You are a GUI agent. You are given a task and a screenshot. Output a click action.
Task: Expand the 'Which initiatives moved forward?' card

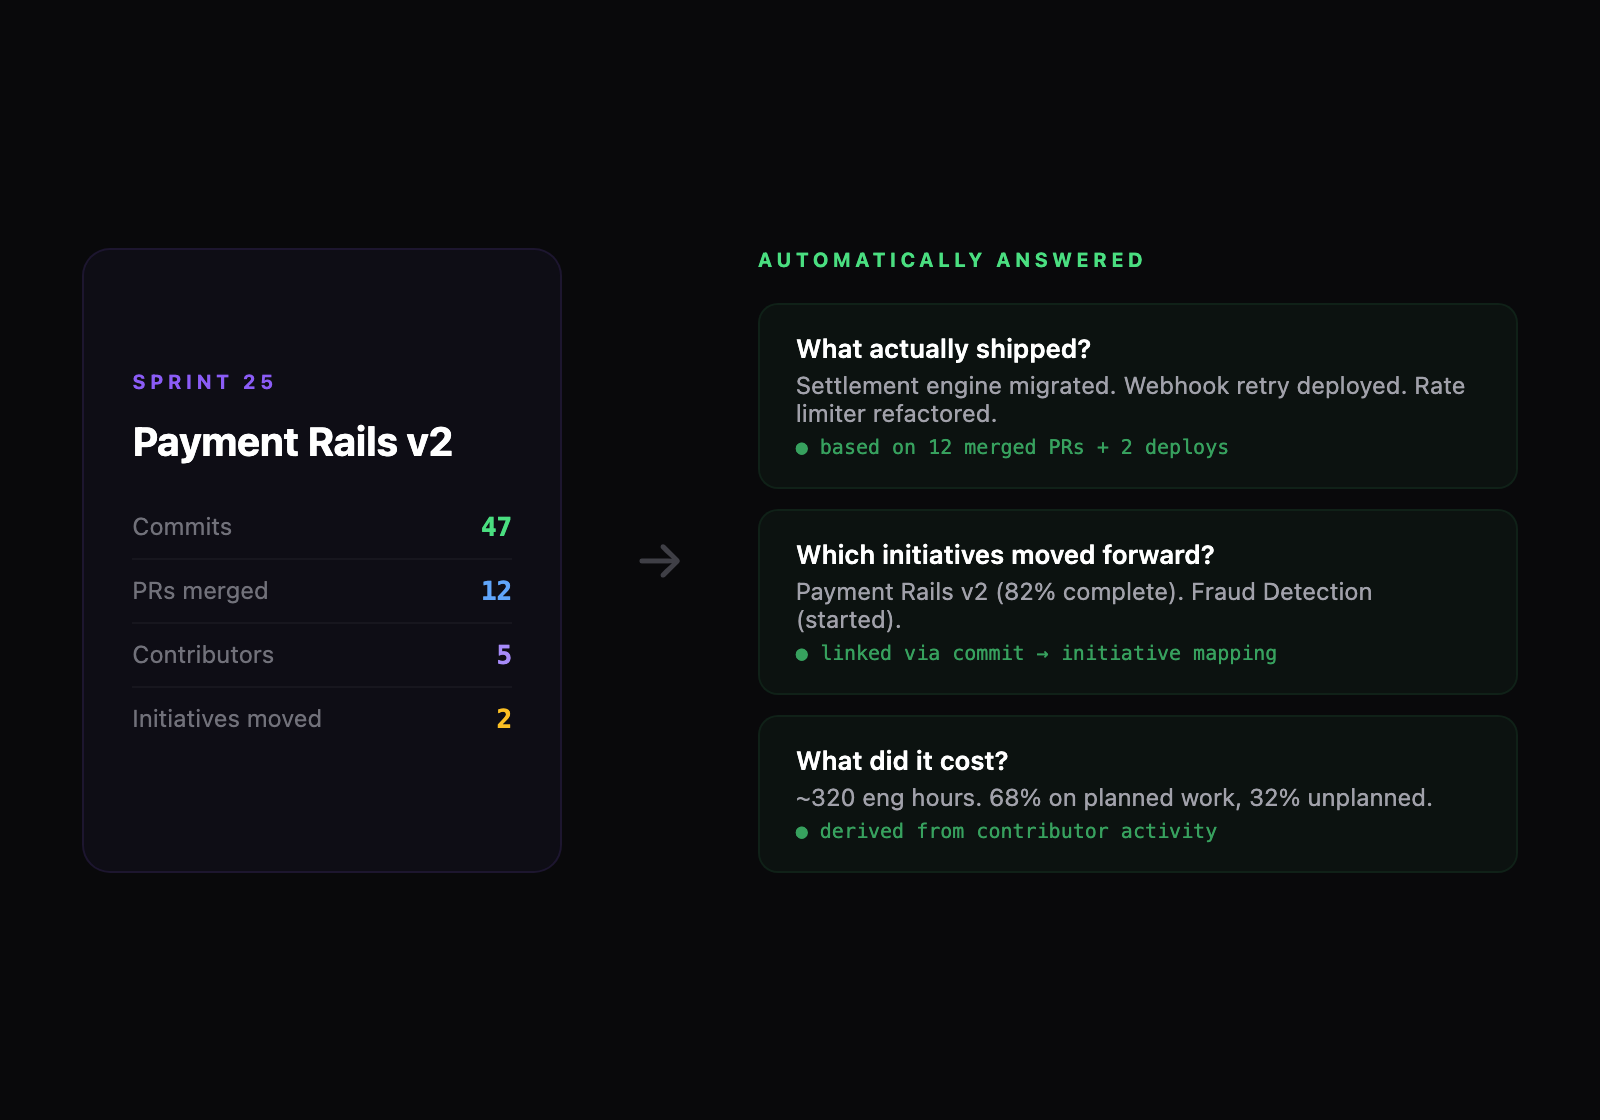pyautogui.click(x=1138, y=602)
